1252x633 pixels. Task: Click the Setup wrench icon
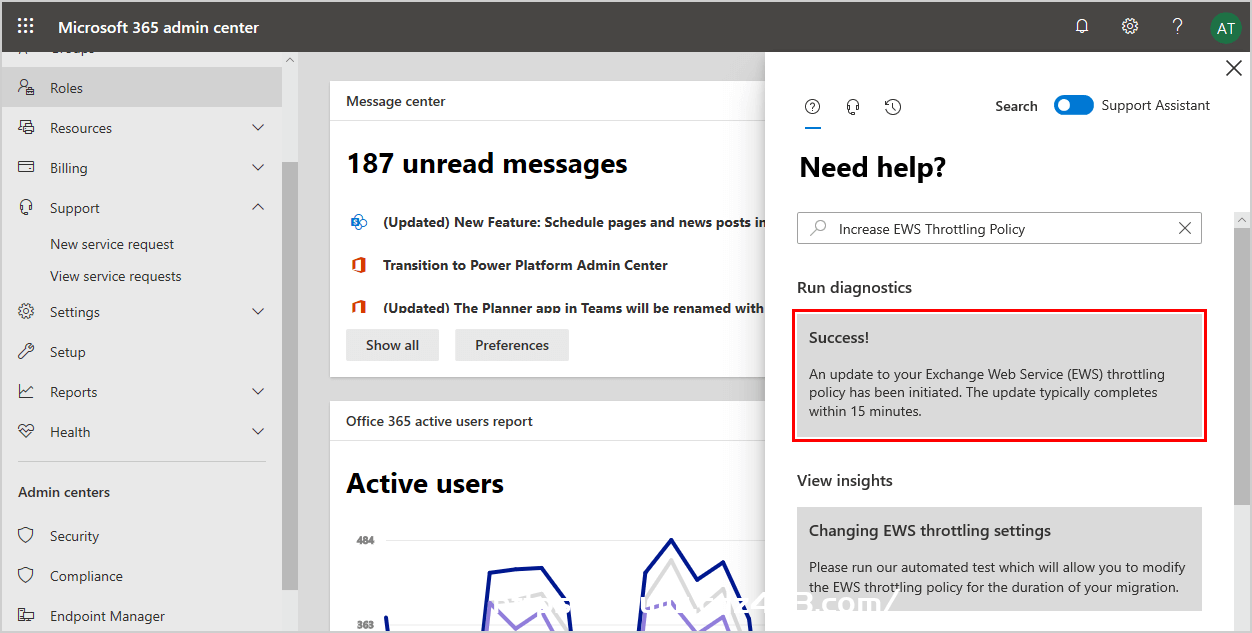27,352
